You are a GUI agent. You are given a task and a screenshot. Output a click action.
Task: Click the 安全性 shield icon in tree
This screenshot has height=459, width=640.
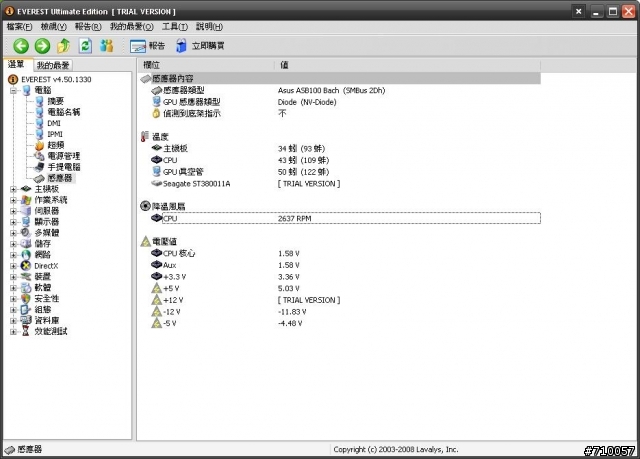coord(26,299)
